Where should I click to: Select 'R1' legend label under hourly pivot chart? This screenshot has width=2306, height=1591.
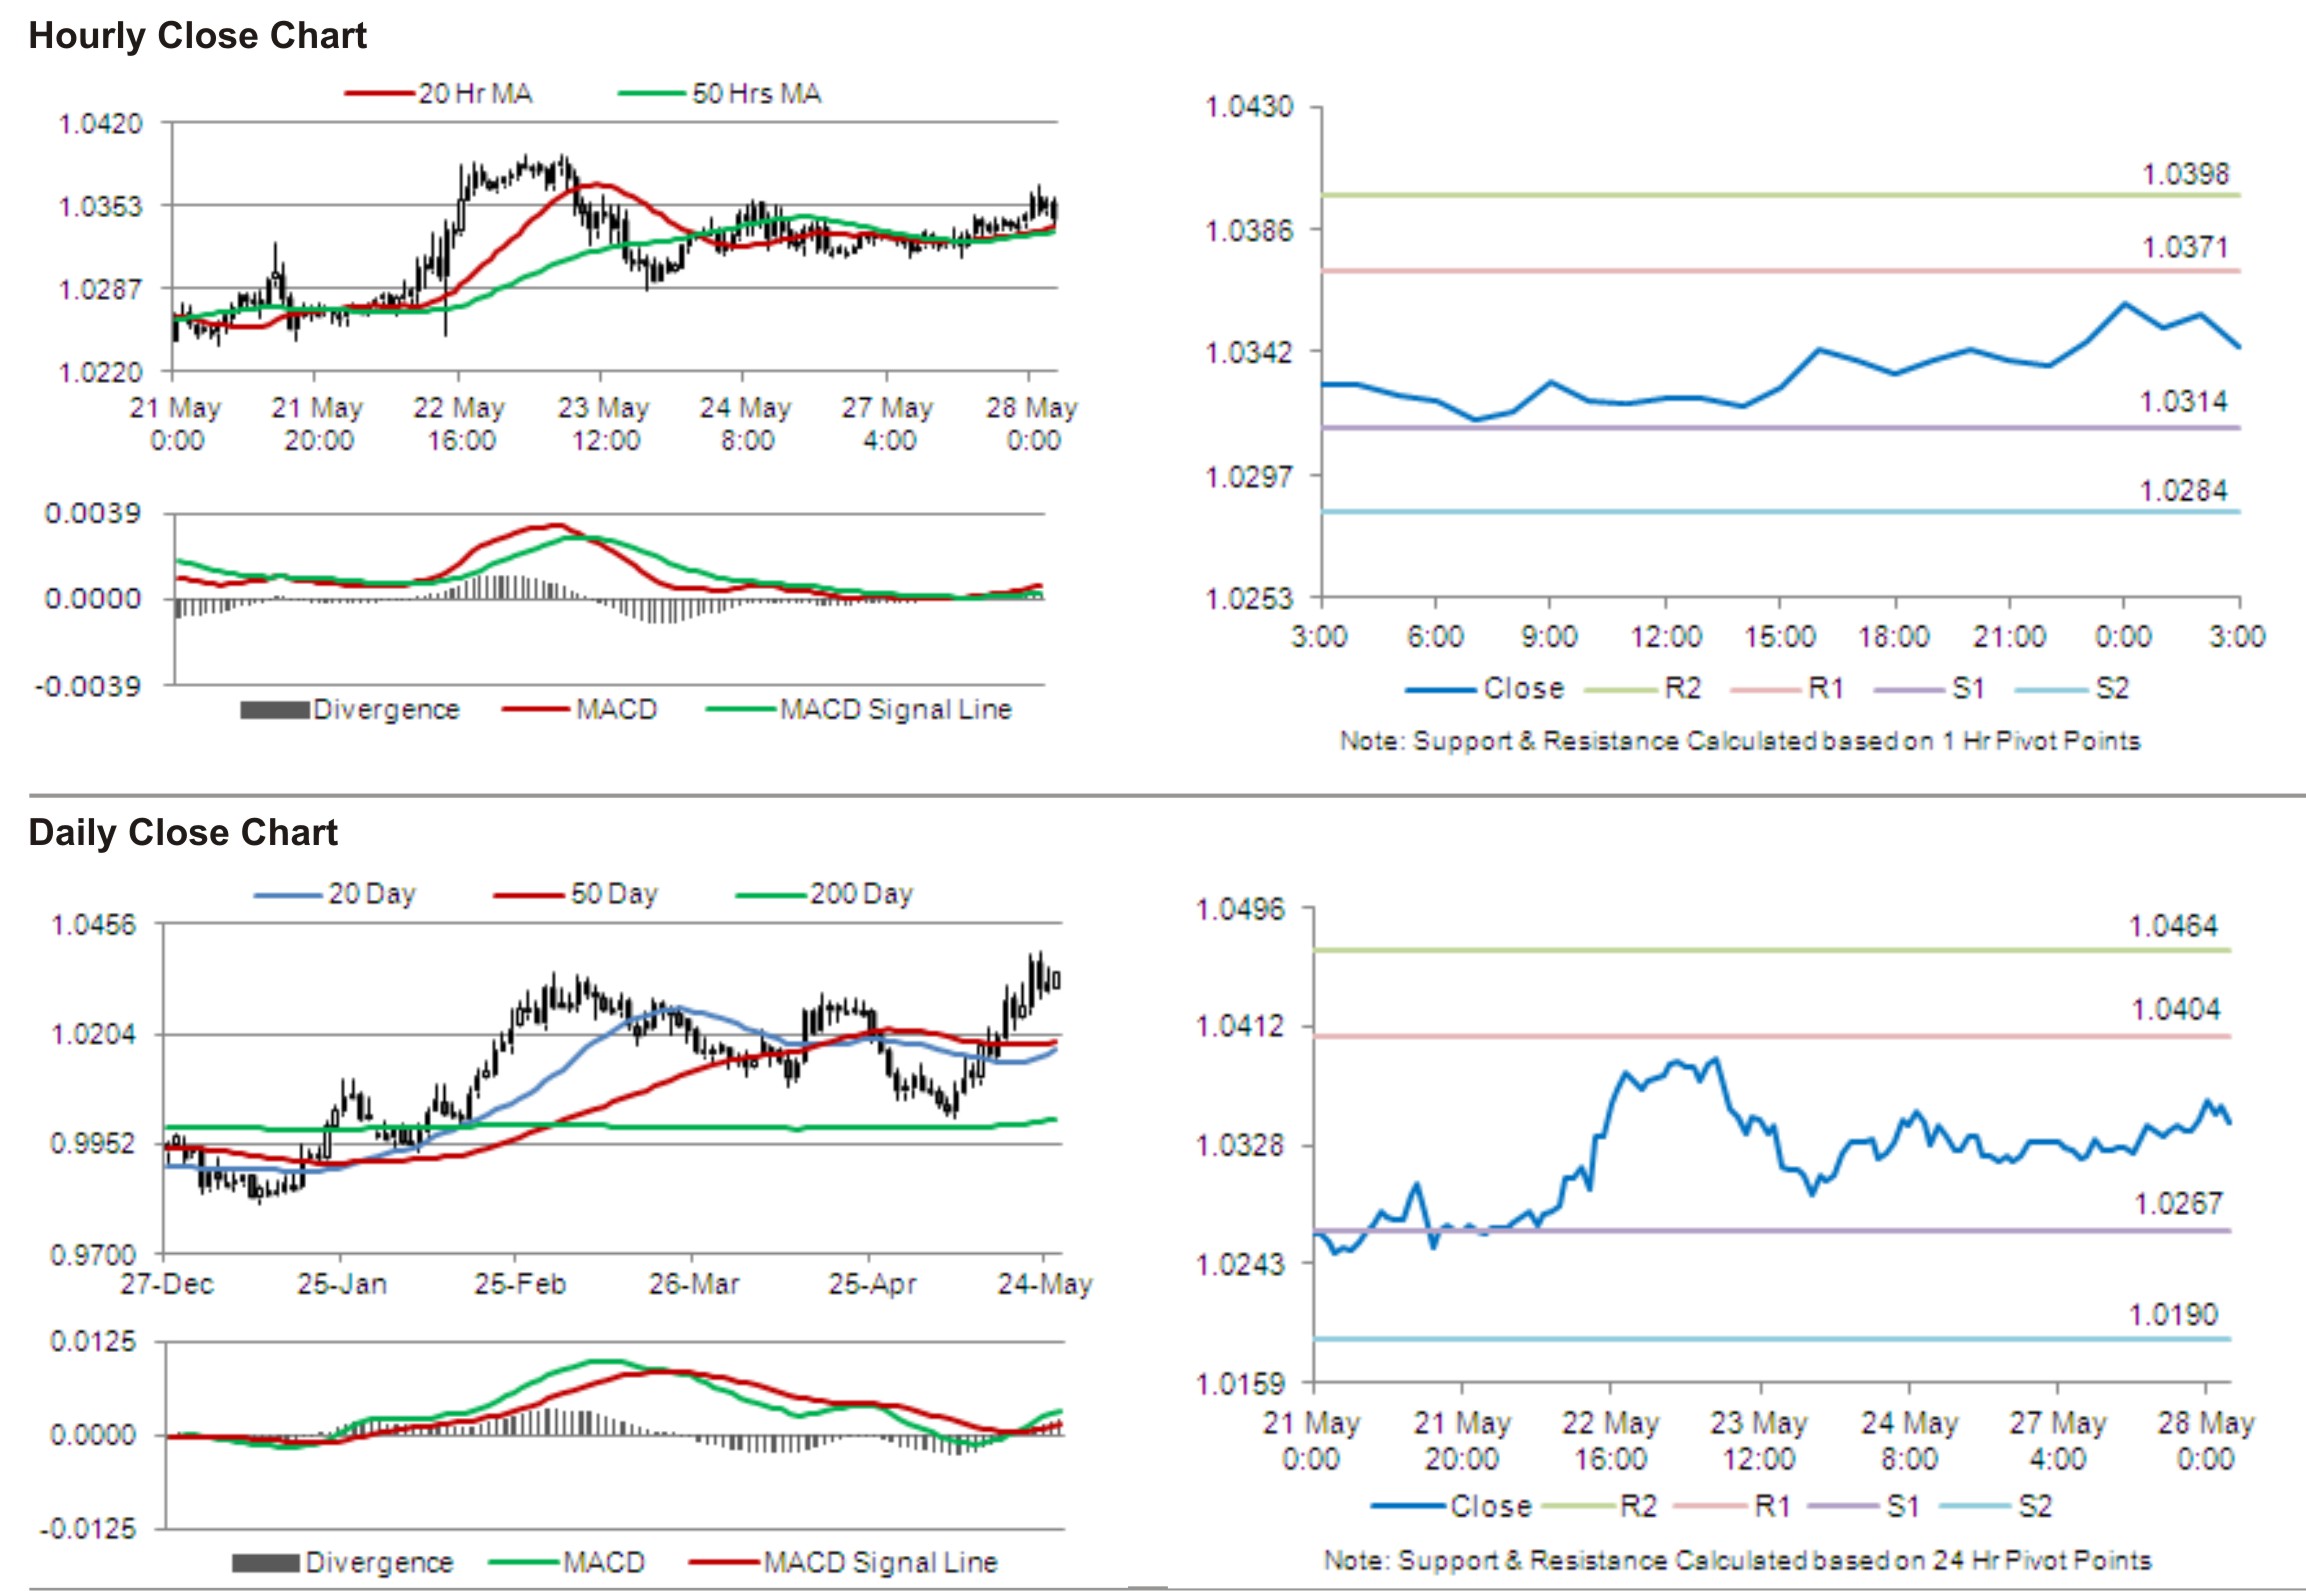click(x=1827, y=688)
